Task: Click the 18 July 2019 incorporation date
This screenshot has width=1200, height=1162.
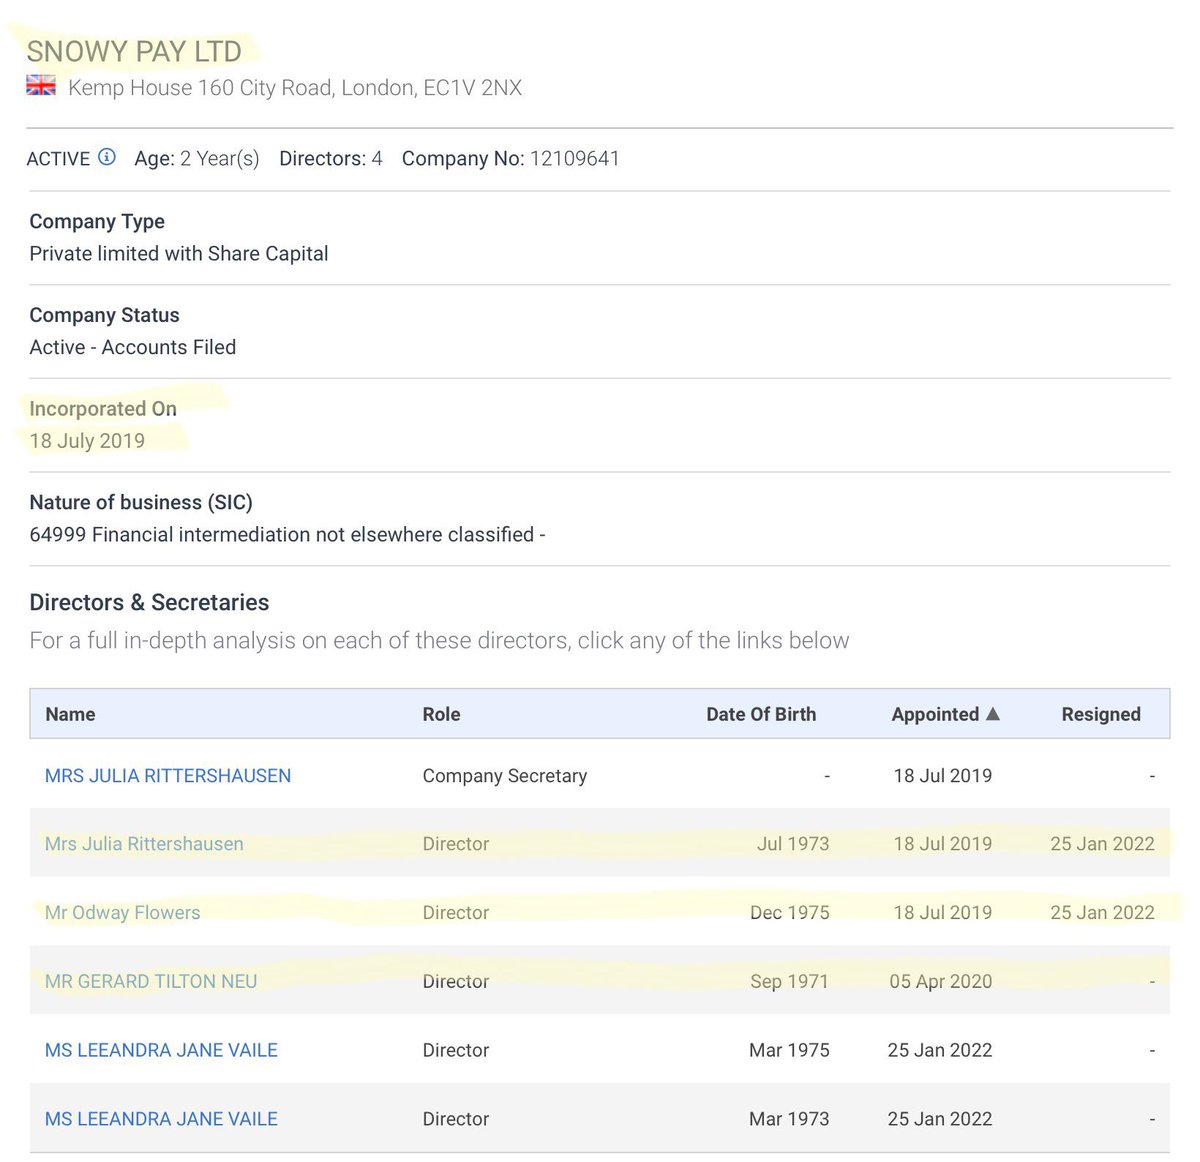Action: click(87, 441)
